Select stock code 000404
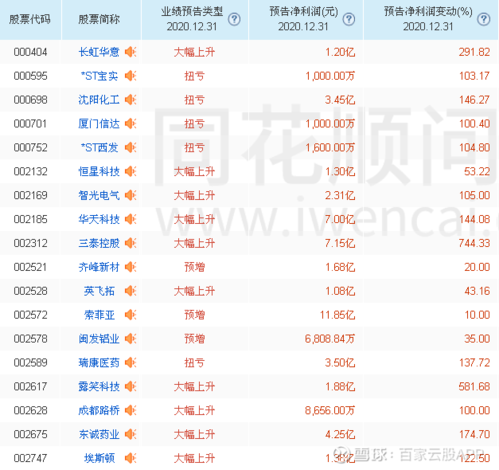 pos(30,52)
